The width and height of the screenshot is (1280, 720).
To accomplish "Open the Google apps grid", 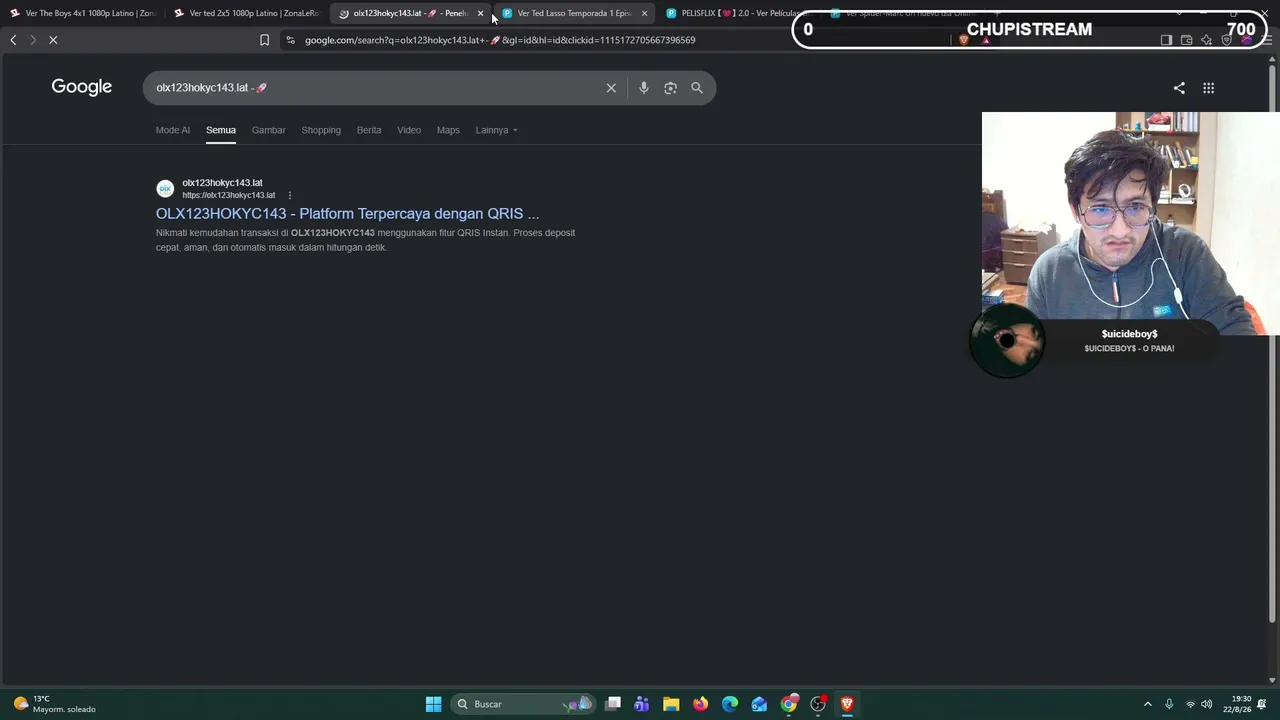I will click(x=1208, y=88).
